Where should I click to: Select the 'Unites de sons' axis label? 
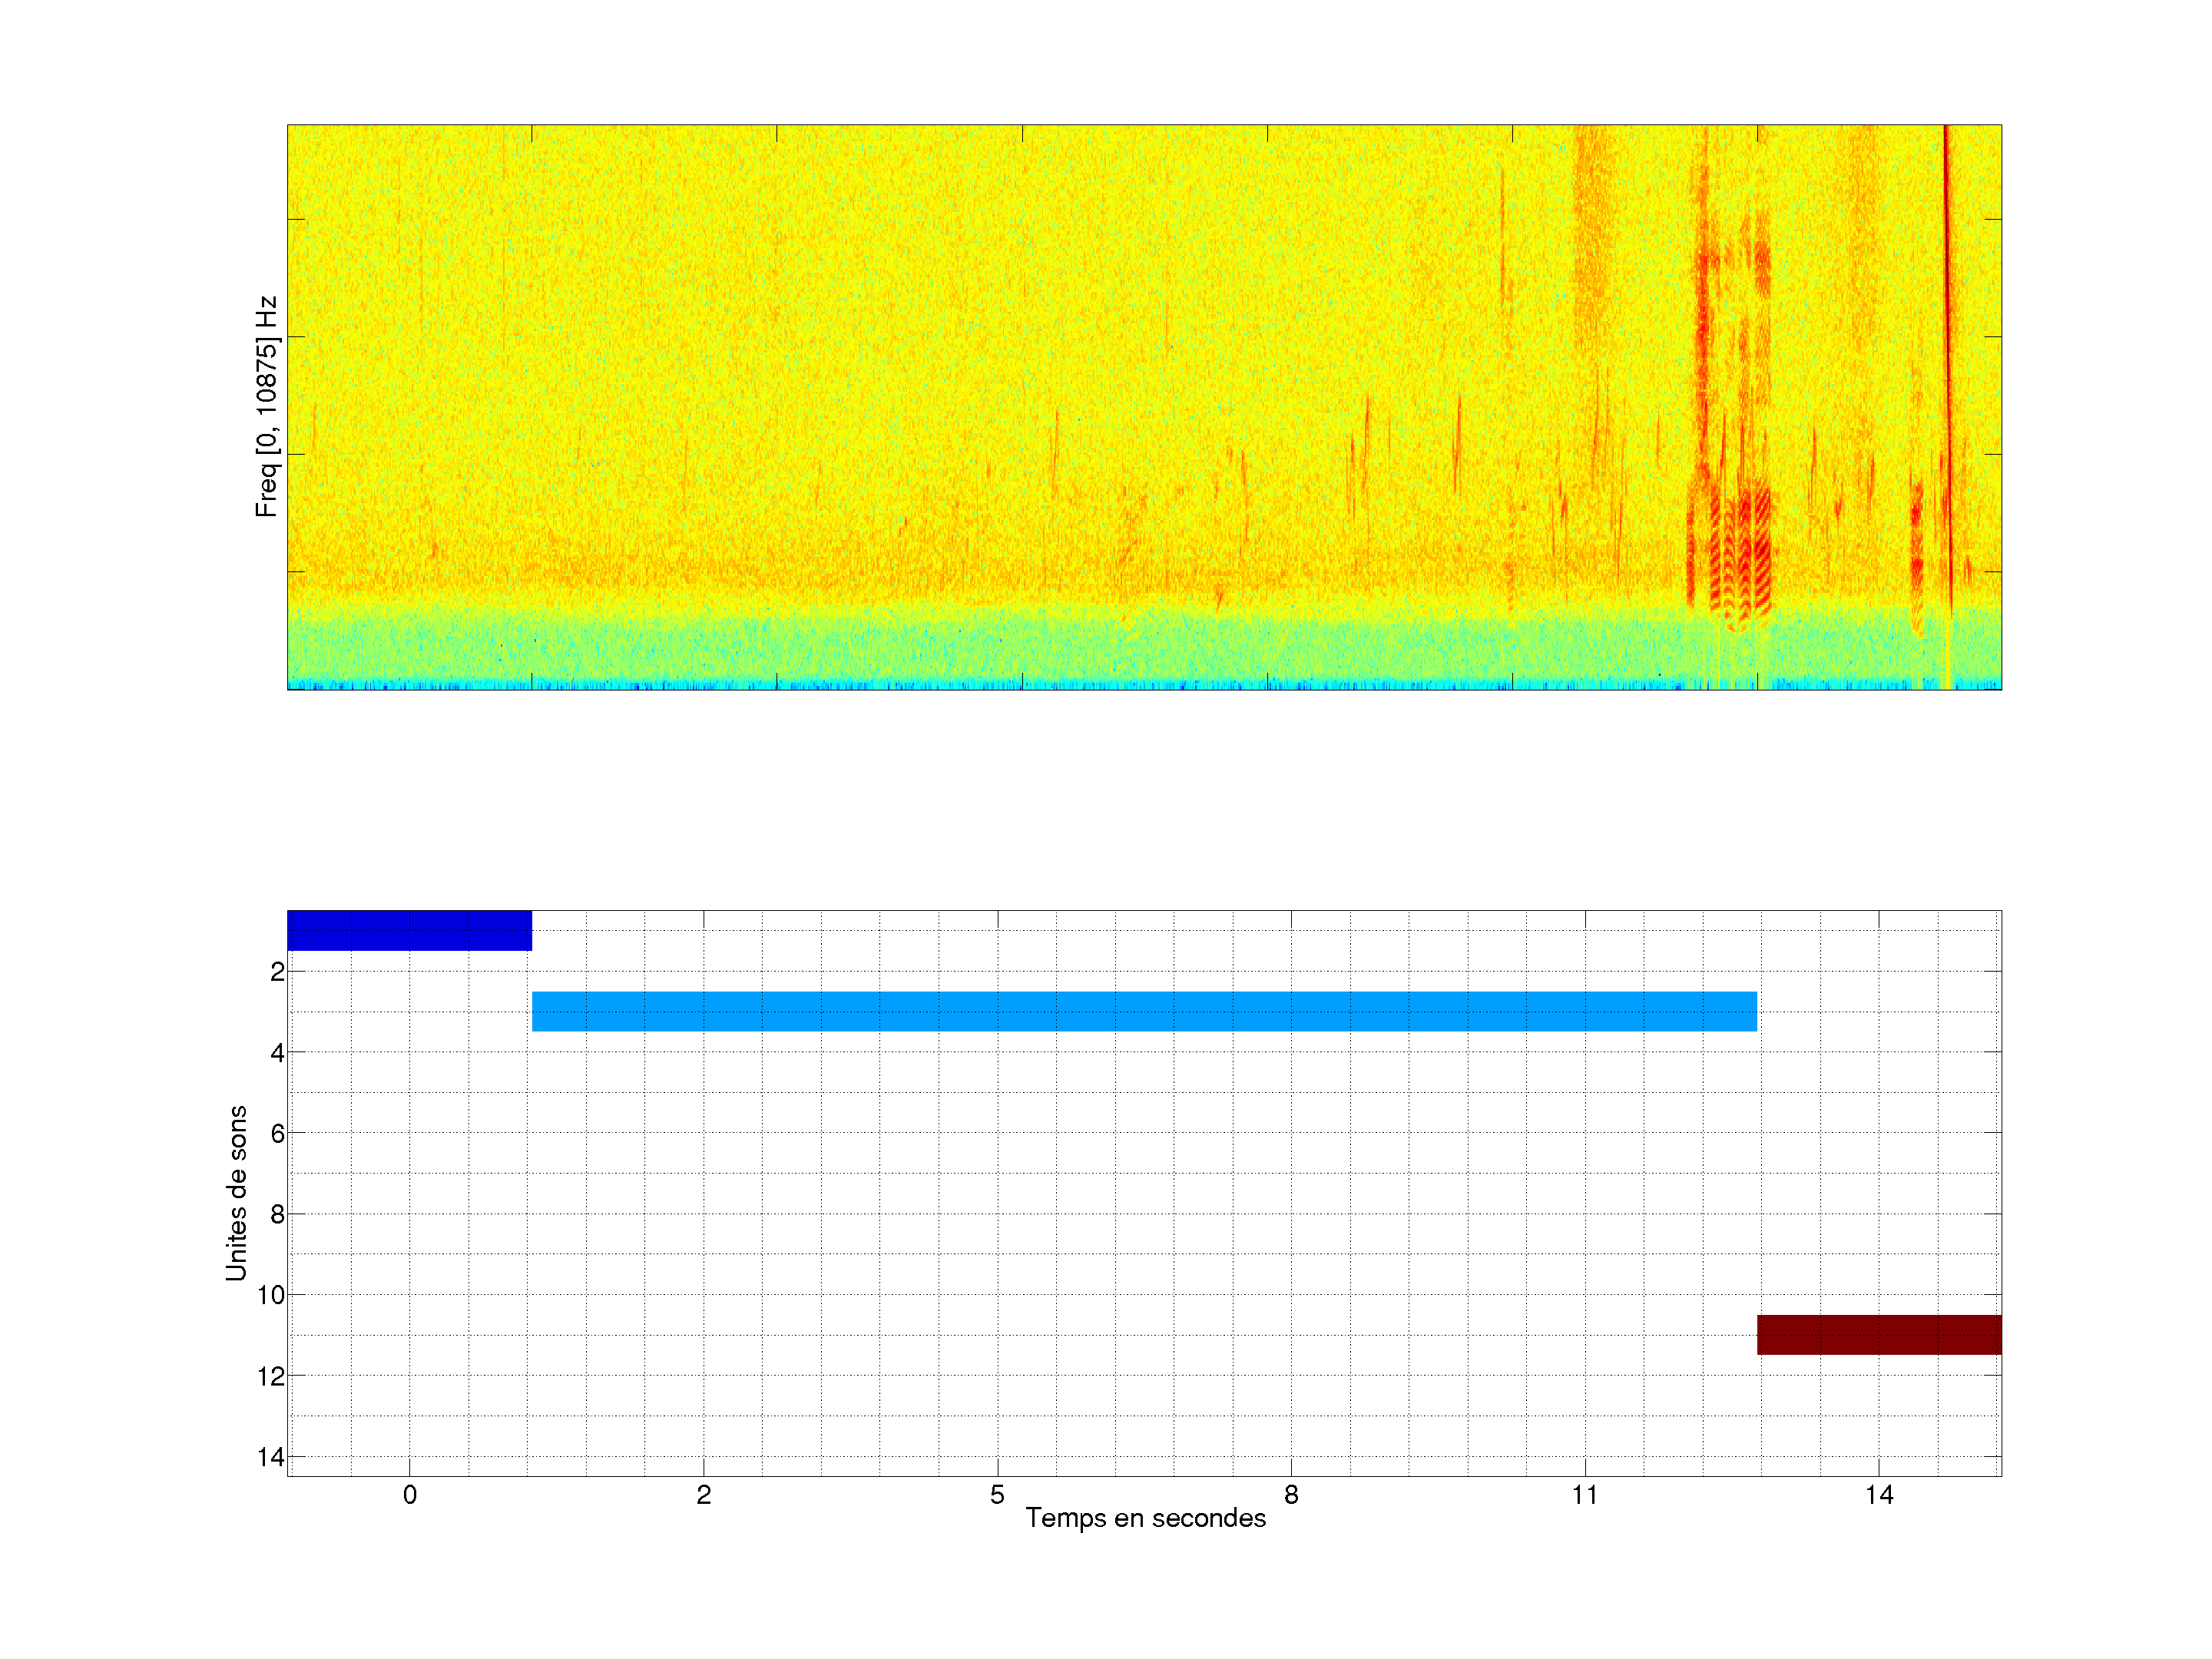(236, 1193)
